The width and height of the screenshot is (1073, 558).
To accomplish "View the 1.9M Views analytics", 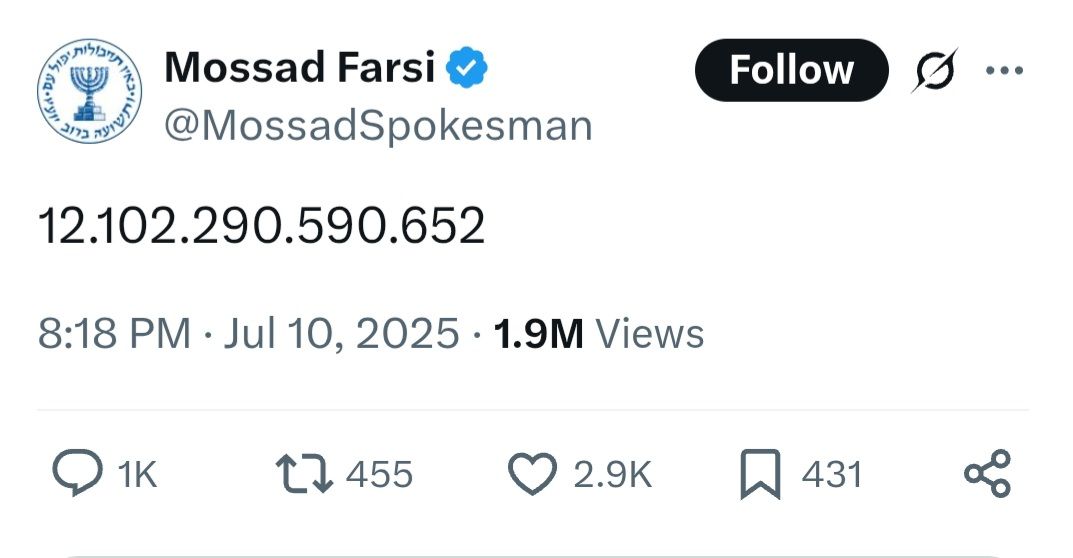I will 598,334.
